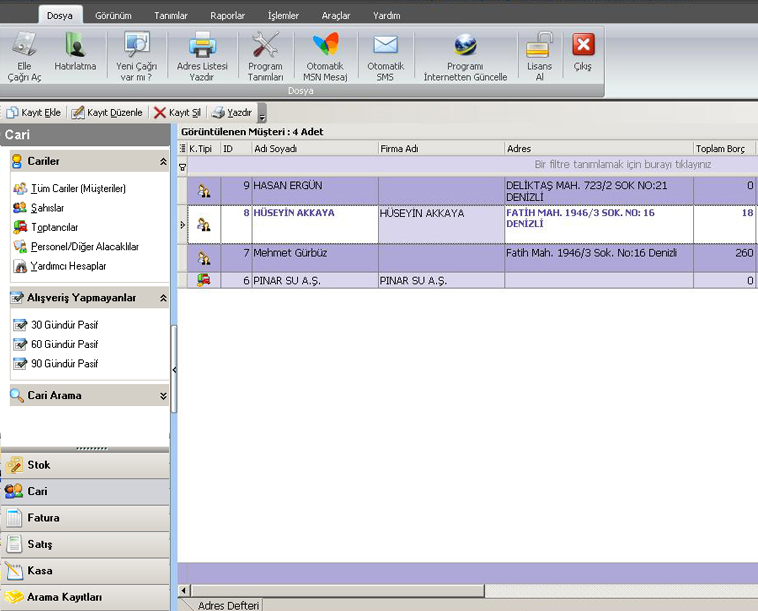
Task: Click the Kayıt Ekle button
Action: pos(33,113)
